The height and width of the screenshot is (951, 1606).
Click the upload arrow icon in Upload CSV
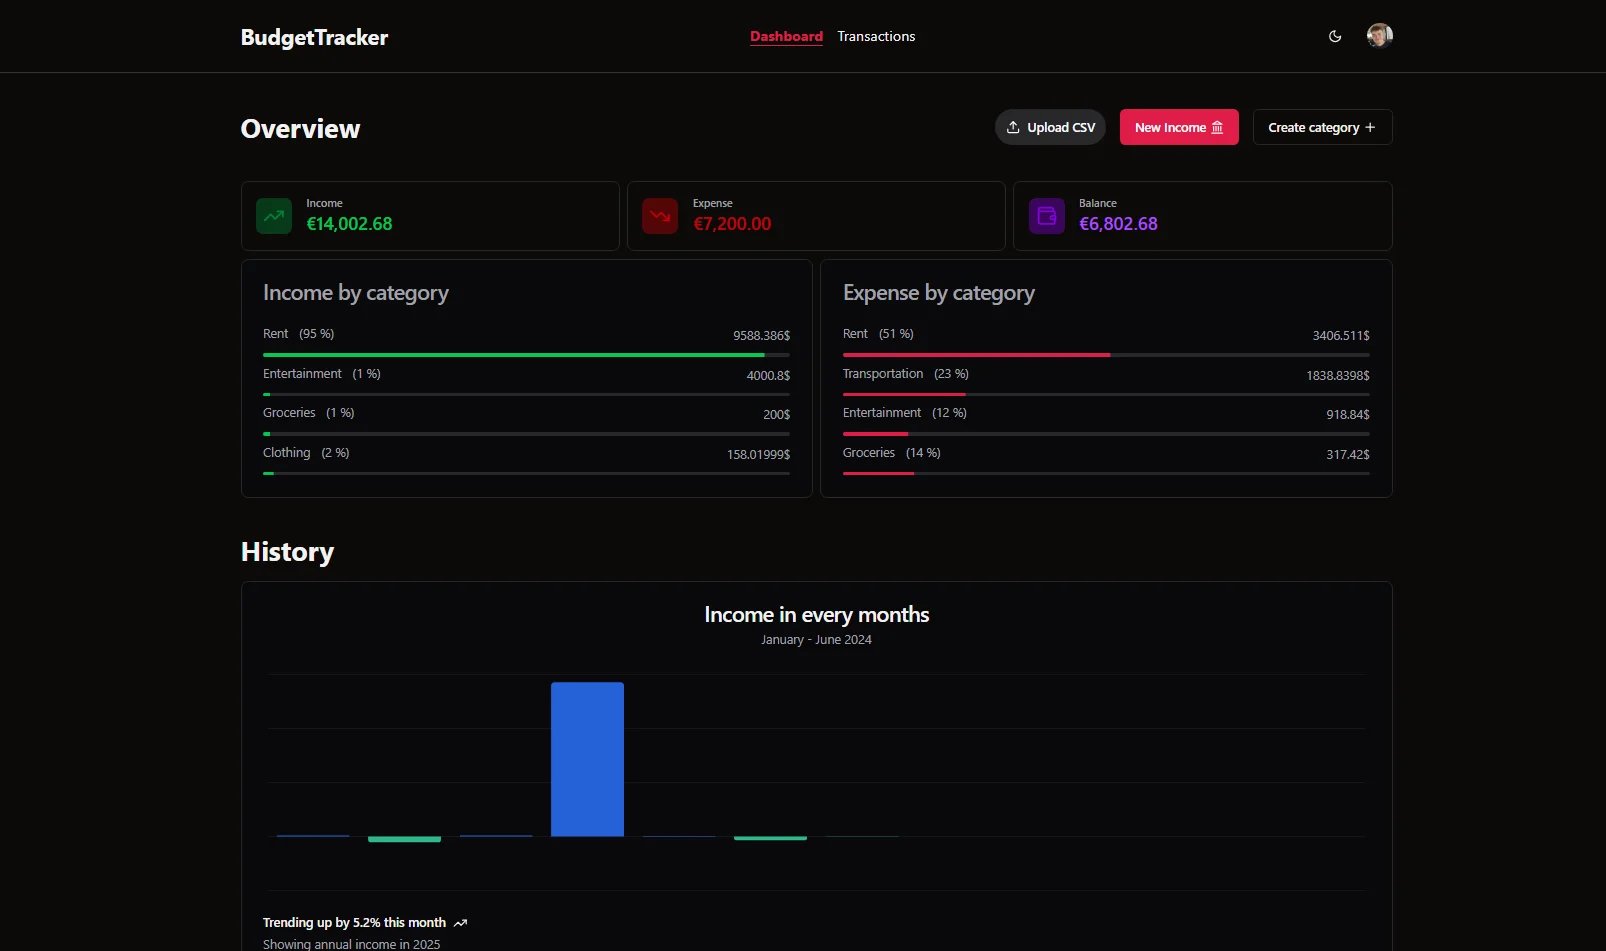1013,127
